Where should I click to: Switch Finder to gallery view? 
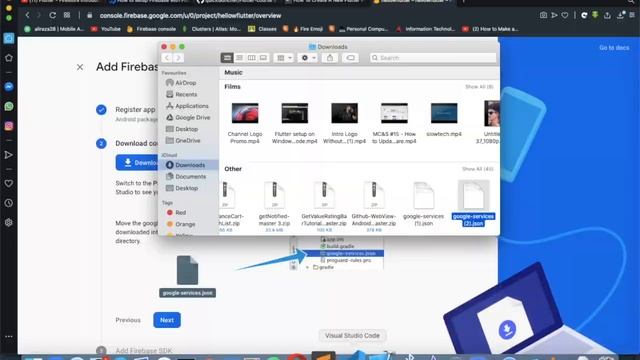point(263,58)
